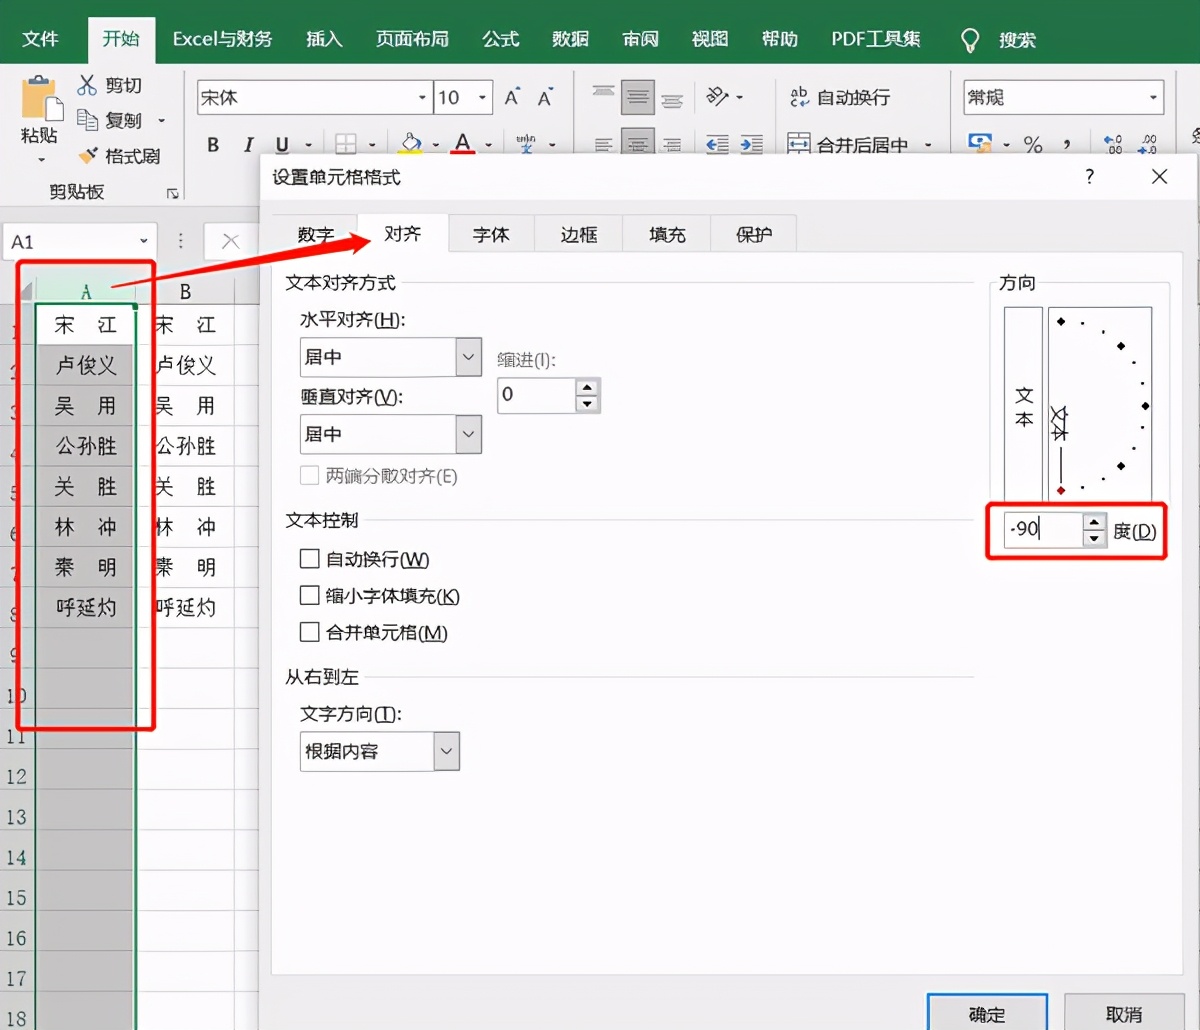Open the 插入 ribbon tab
1200x1030 pixels.
pyautogui.click(x=323, y=38)
